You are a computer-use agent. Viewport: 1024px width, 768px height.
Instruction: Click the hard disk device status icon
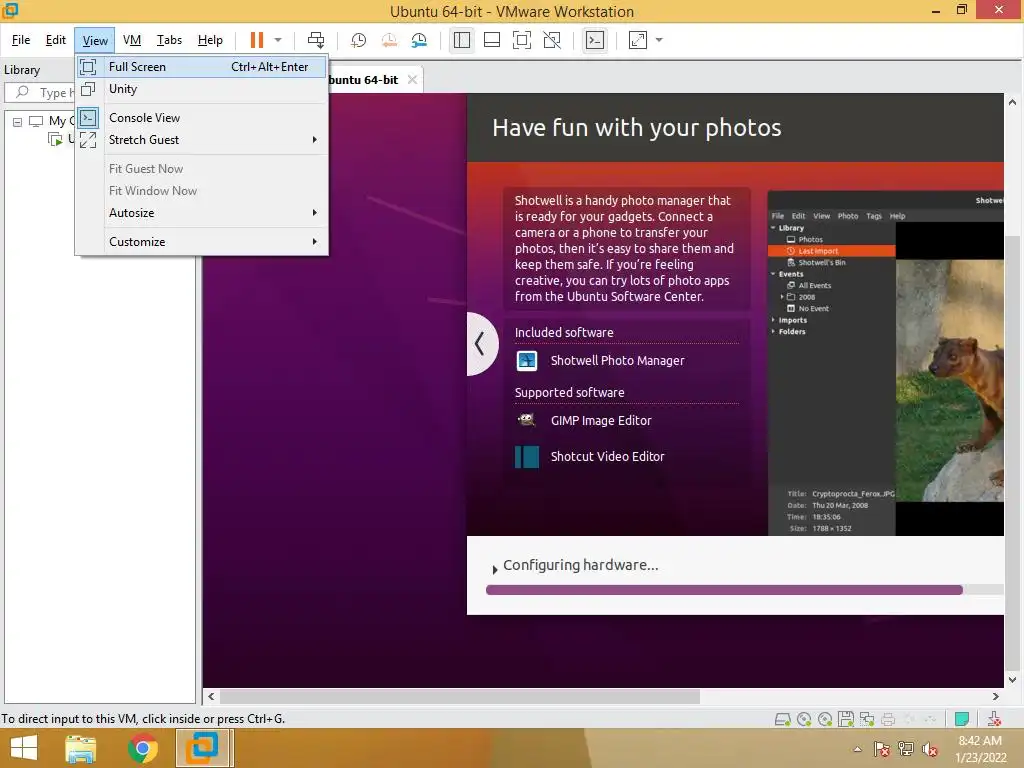782,720
